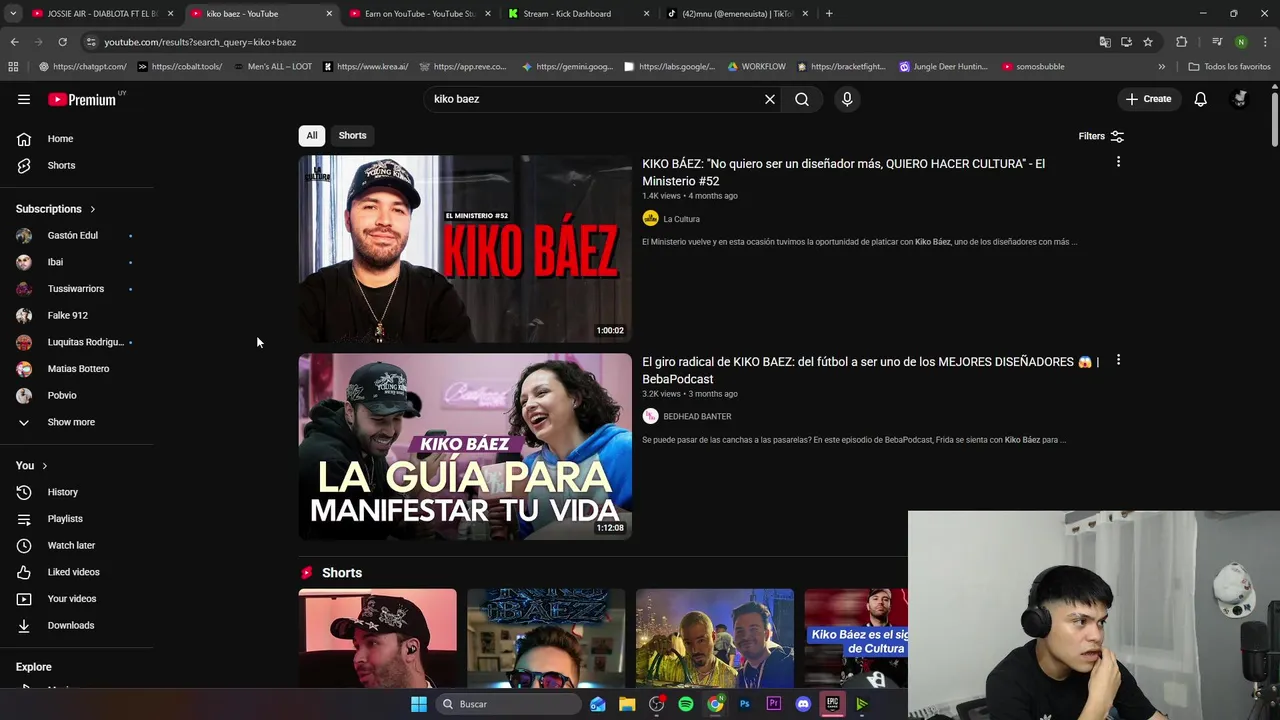
Task: Open Epic Games from the taskbar
Action: coord(832,704)
